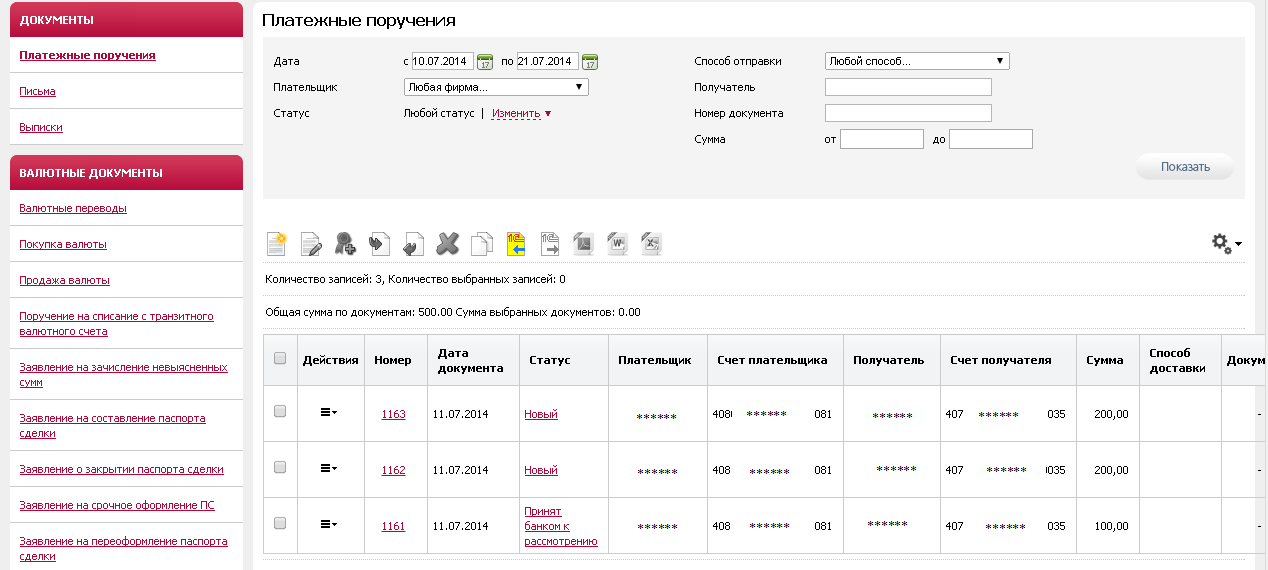Click the yellow 1C import icon
Viewport: 1268px width, 570px height.
pos(516,243)
